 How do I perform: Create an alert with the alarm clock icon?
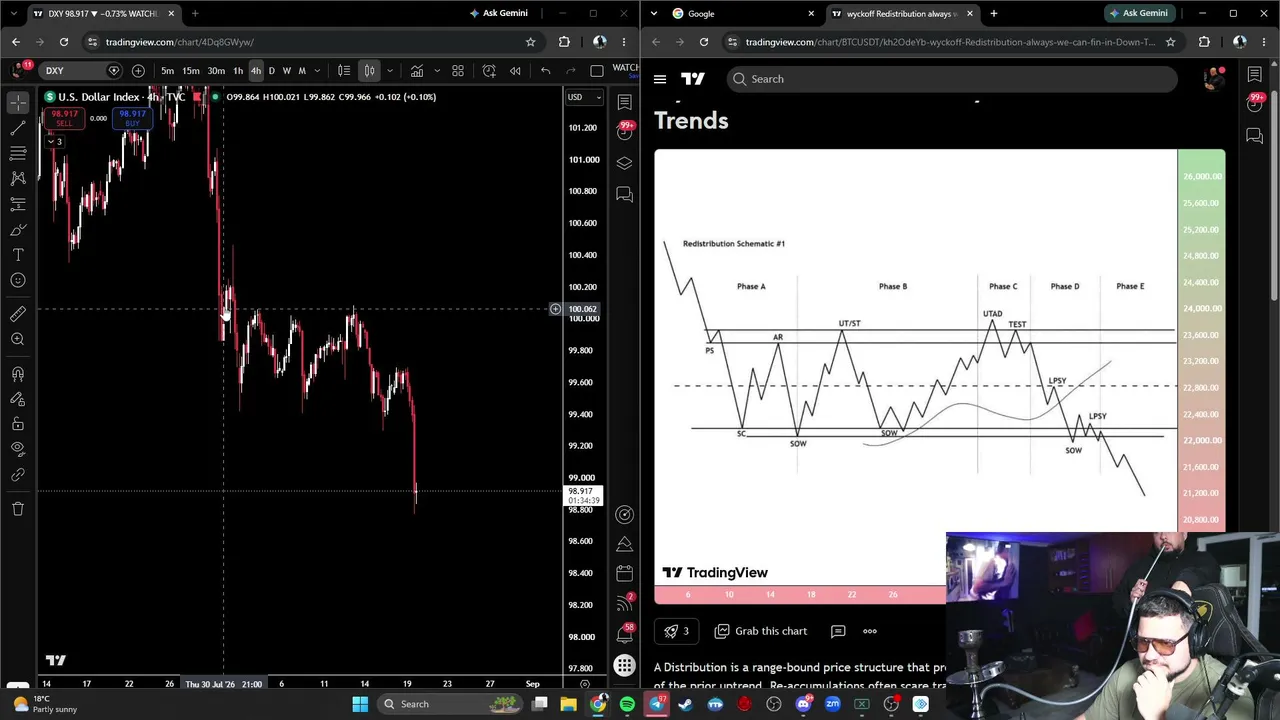point(489,71)
